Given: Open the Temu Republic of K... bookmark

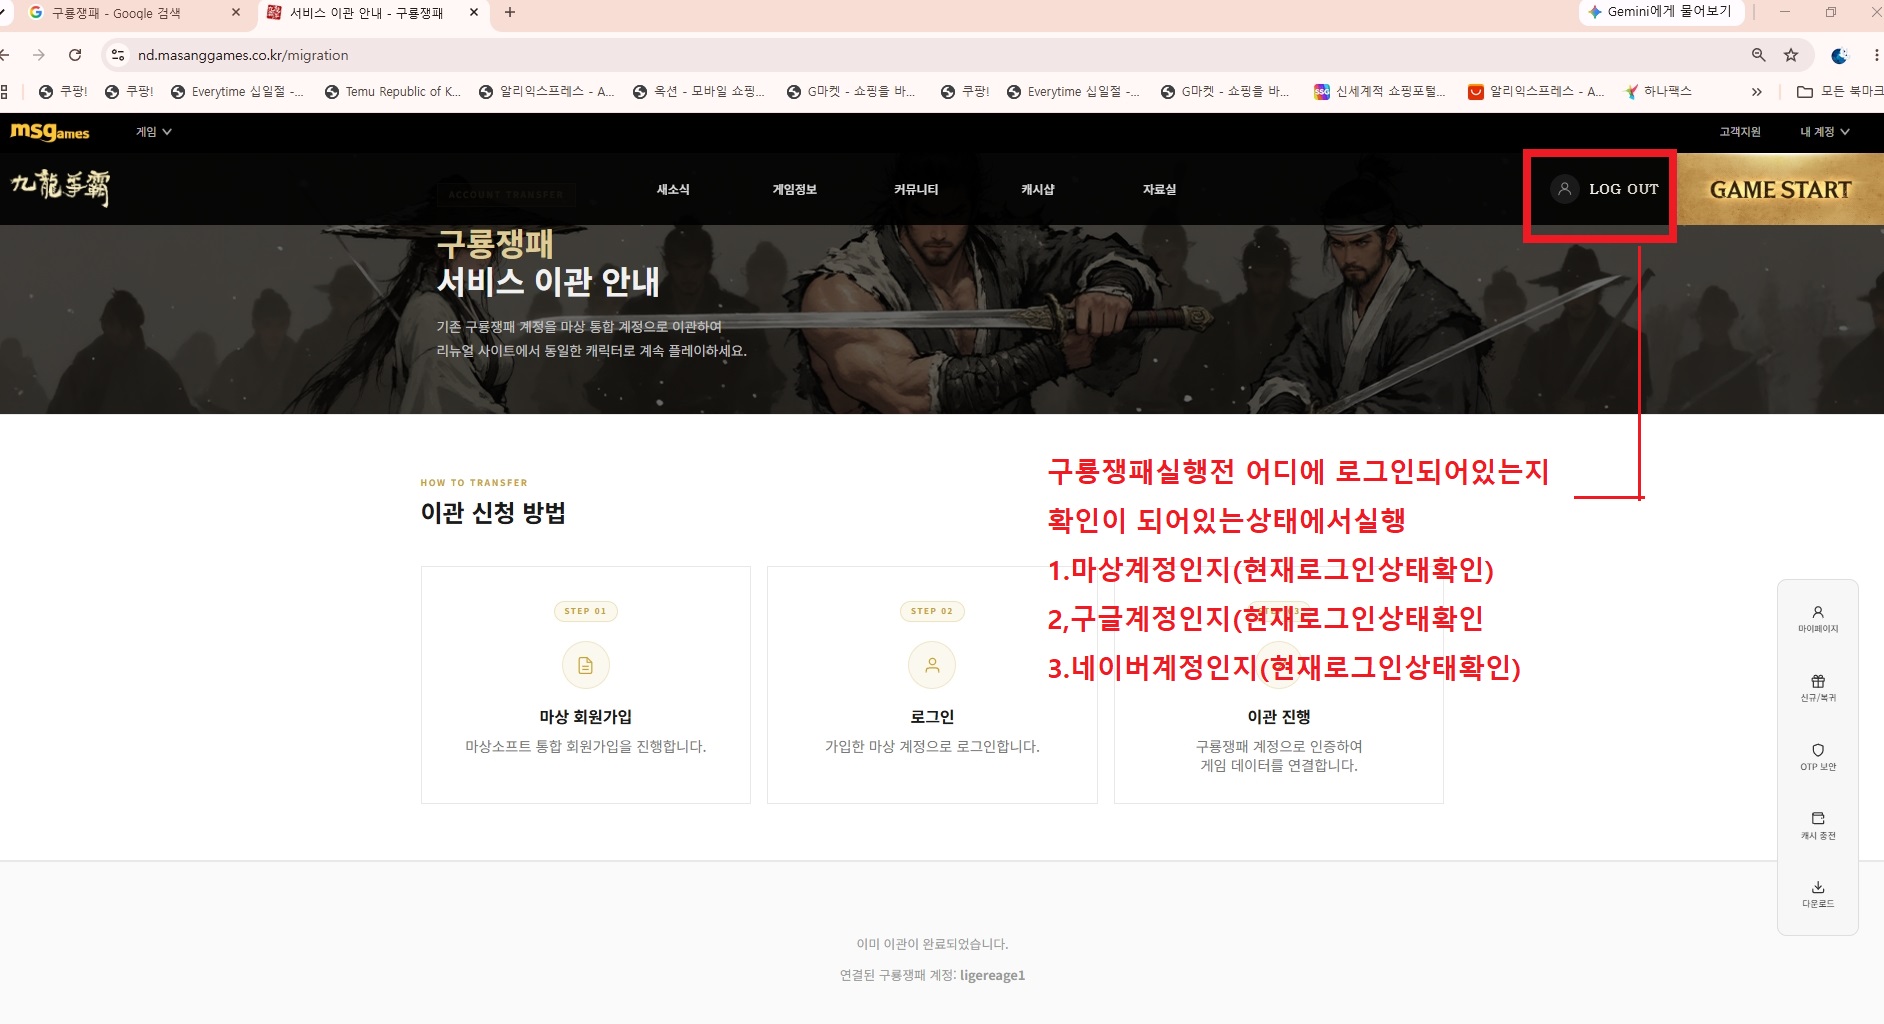Looking at the screenshot, I should coord(393,92).
